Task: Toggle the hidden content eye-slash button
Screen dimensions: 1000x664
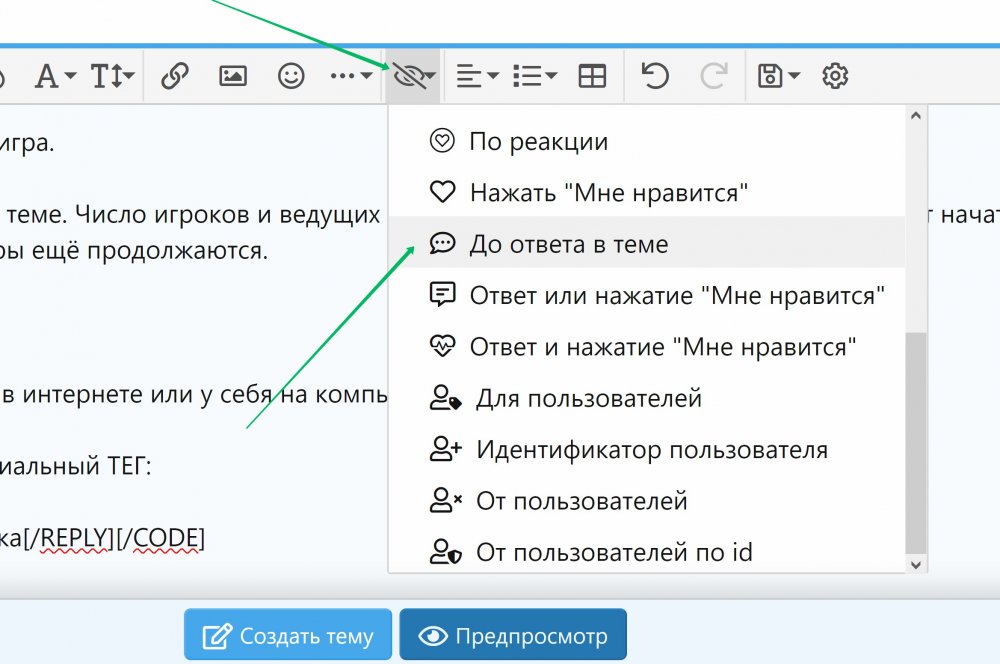Action: click(x=415, y=76)
